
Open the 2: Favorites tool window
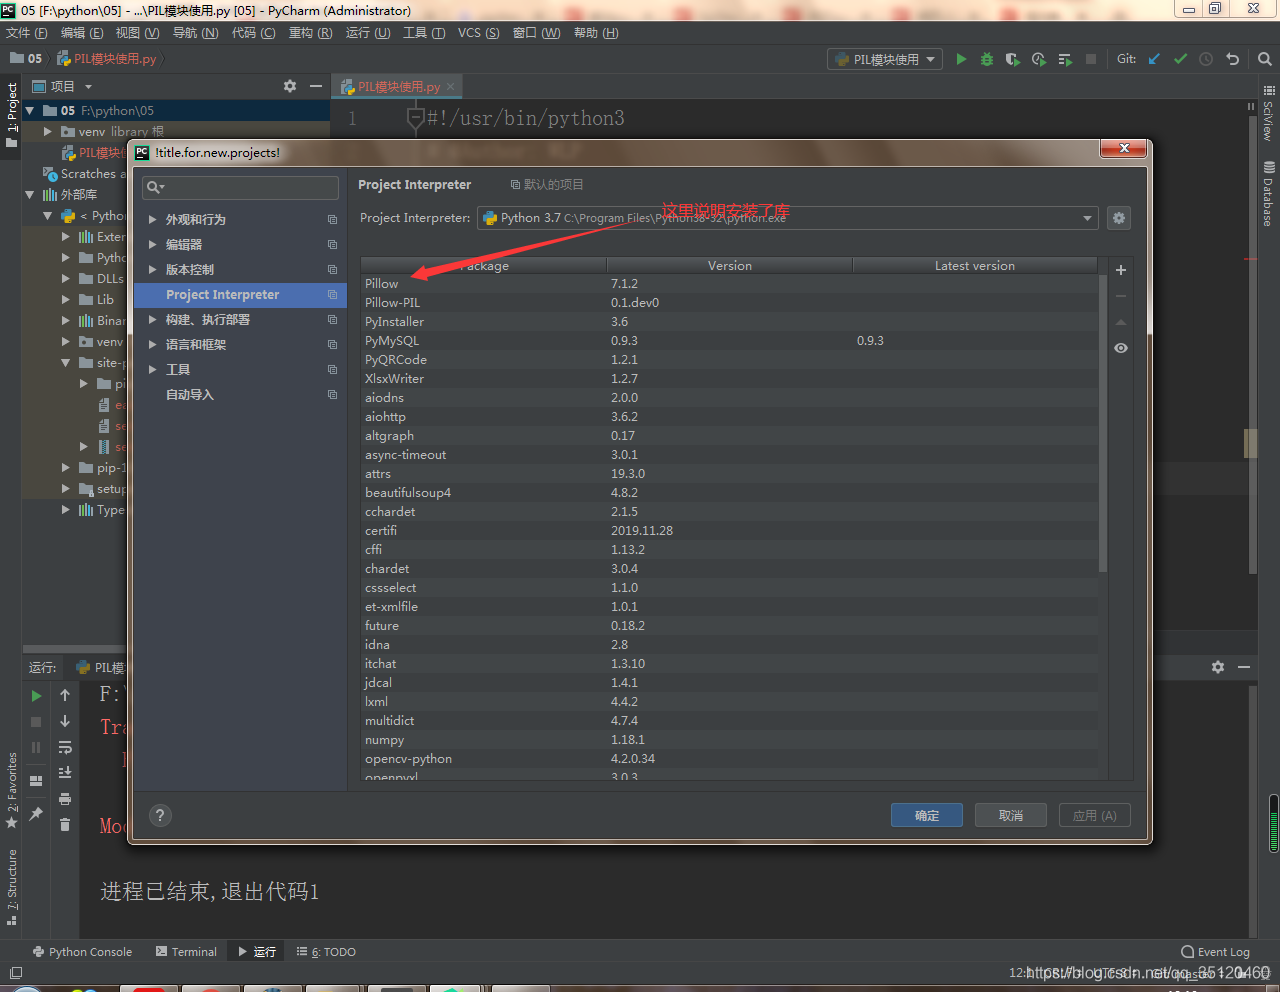[x=12, y=790]
